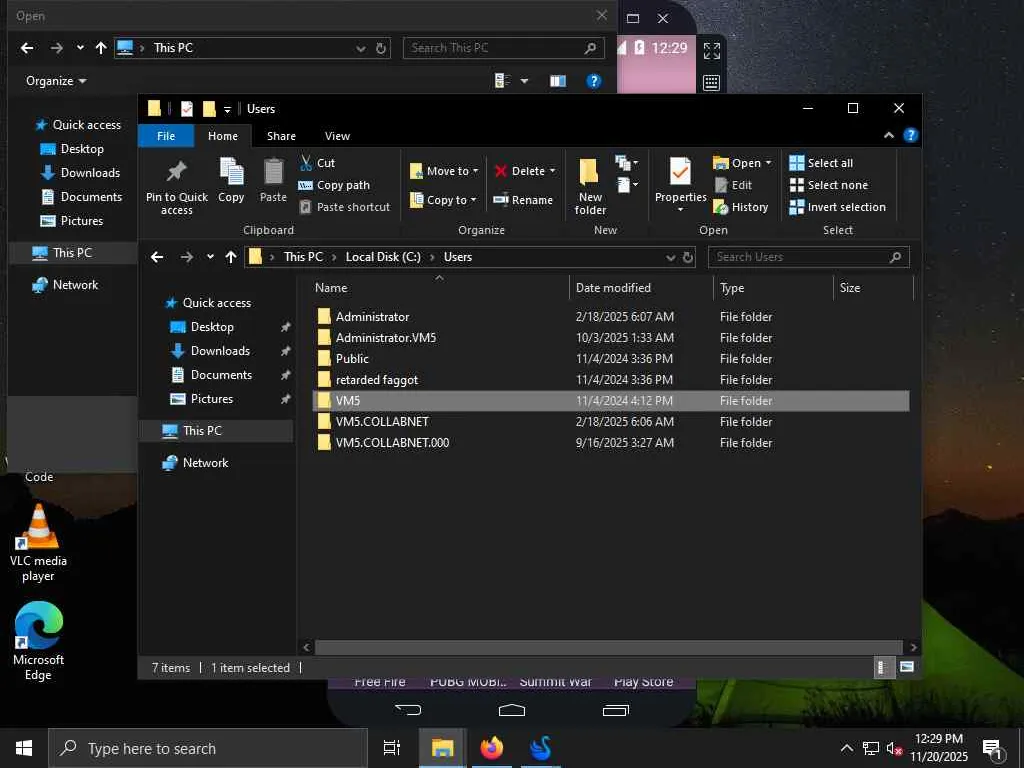Open the Share ribbon tab
The height and width of the screenshot is (768, 1024).
[x=281, y=136]
